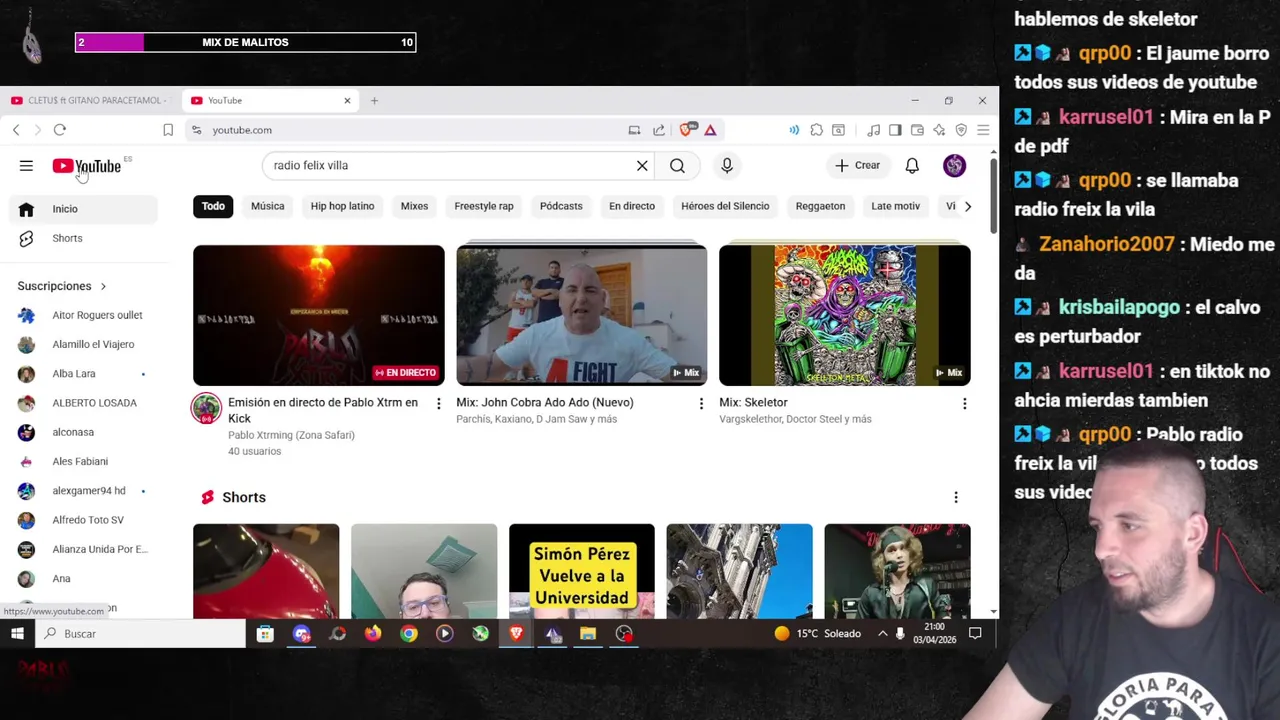Click the YouTube logo
The width and height of the screenshot is (1280, 720).
pyautogui.click(x=87, y=166)
